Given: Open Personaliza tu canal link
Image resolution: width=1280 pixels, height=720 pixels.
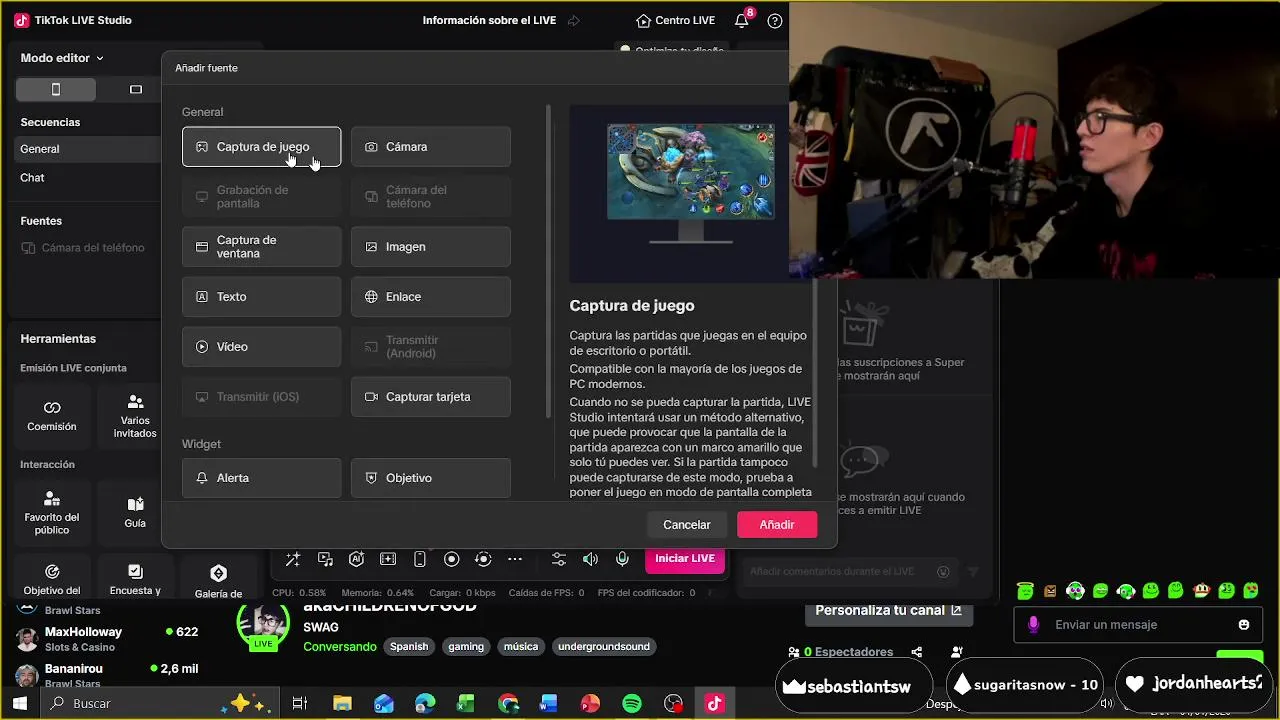Looking at the screenshot, I should (888, 610).
